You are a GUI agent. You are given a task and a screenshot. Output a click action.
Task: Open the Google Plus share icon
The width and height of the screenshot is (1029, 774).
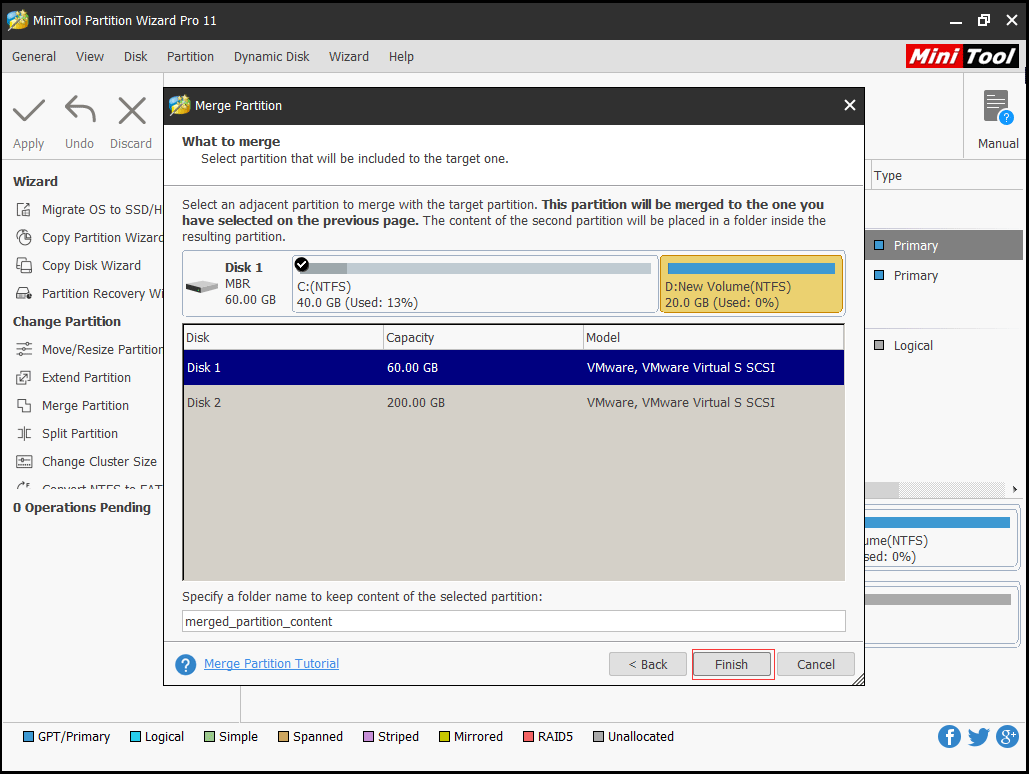tap(1008, 737)
